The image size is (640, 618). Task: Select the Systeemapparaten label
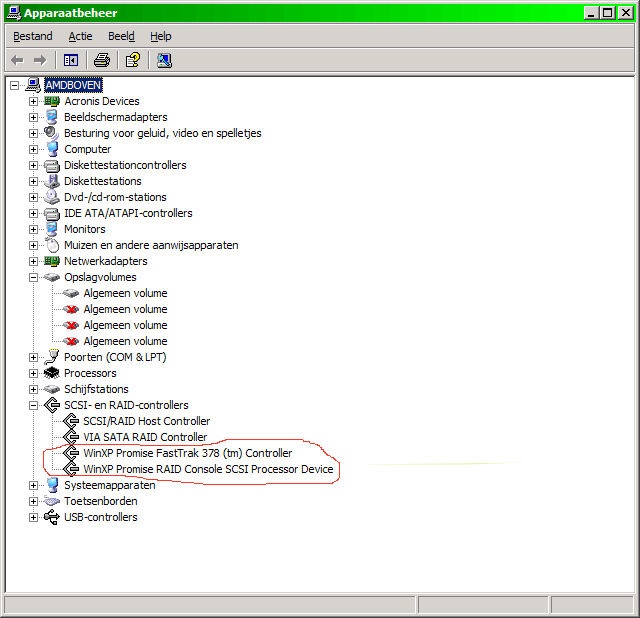[109, 485]
